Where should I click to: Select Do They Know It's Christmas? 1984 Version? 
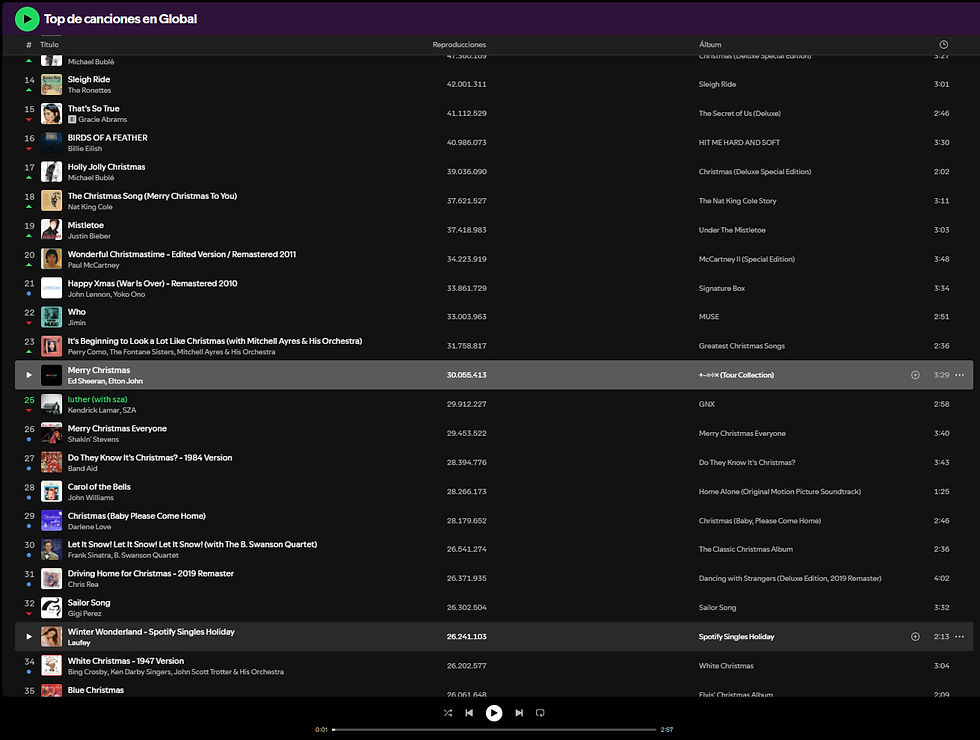(150, 458)
